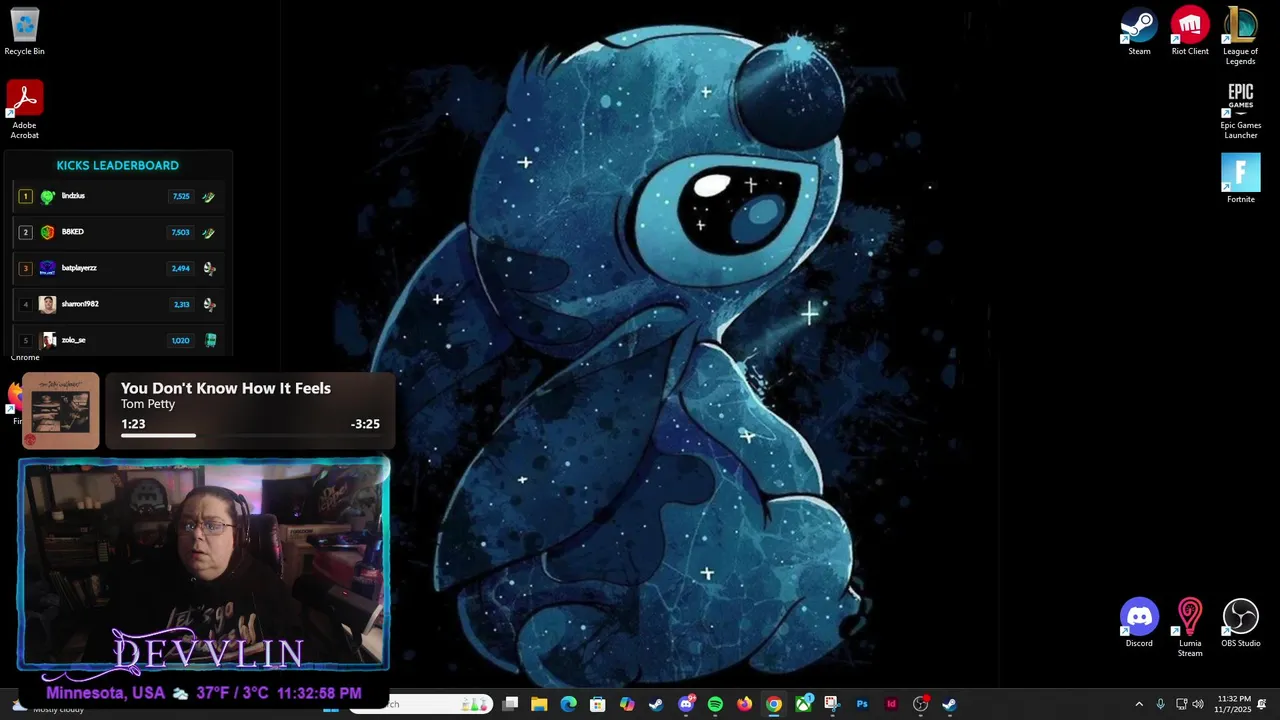This screenshot has height=720, width=1280.
Task: Click the Kicks Leaderboard heading
Action: [118, 165]
